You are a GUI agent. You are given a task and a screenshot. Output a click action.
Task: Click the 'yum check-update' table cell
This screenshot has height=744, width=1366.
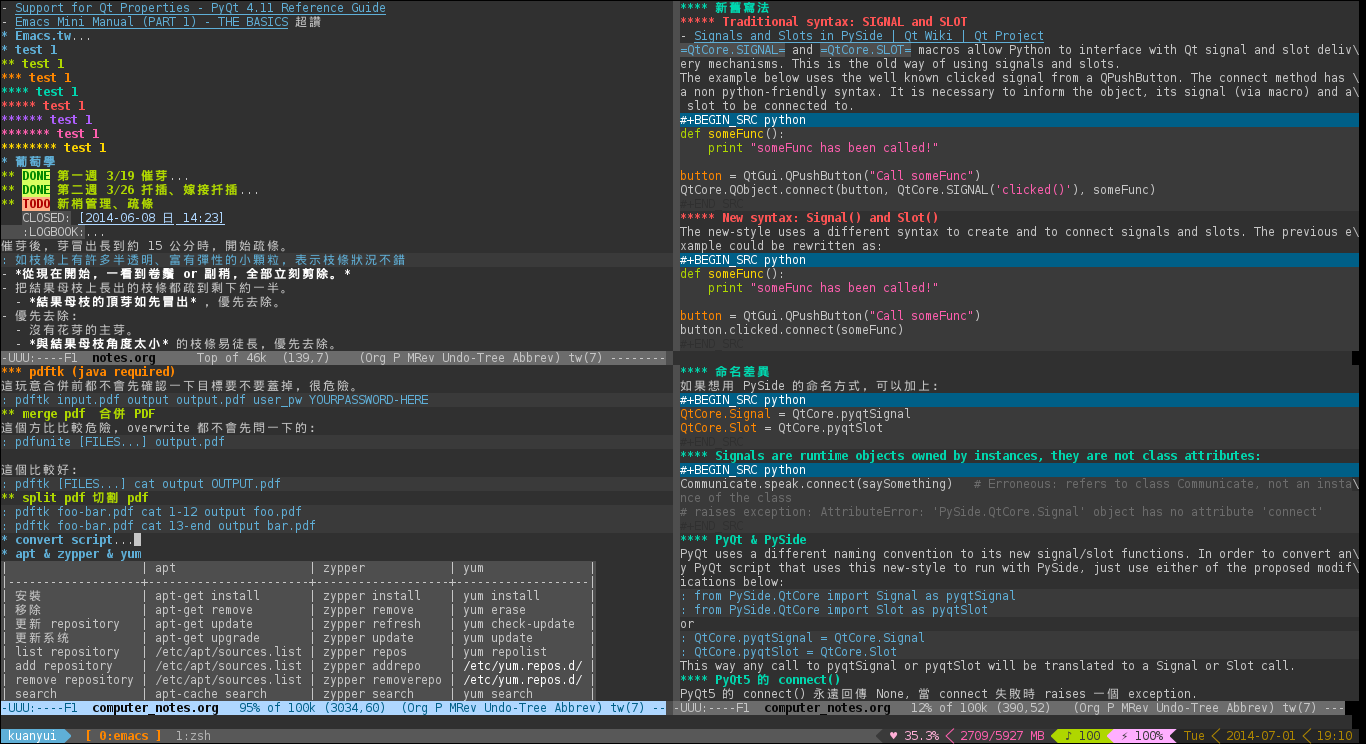click(x=519, y=624)
